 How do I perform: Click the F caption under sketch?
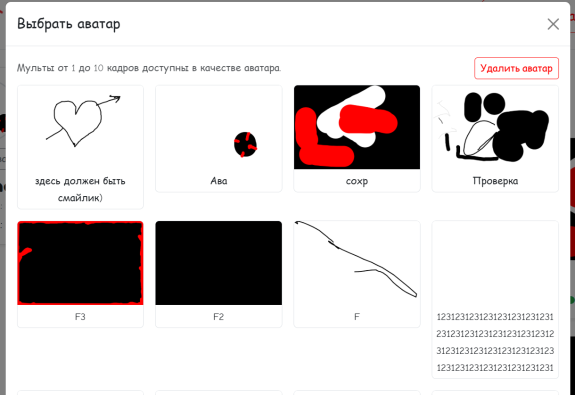click(x=357, y=317)
